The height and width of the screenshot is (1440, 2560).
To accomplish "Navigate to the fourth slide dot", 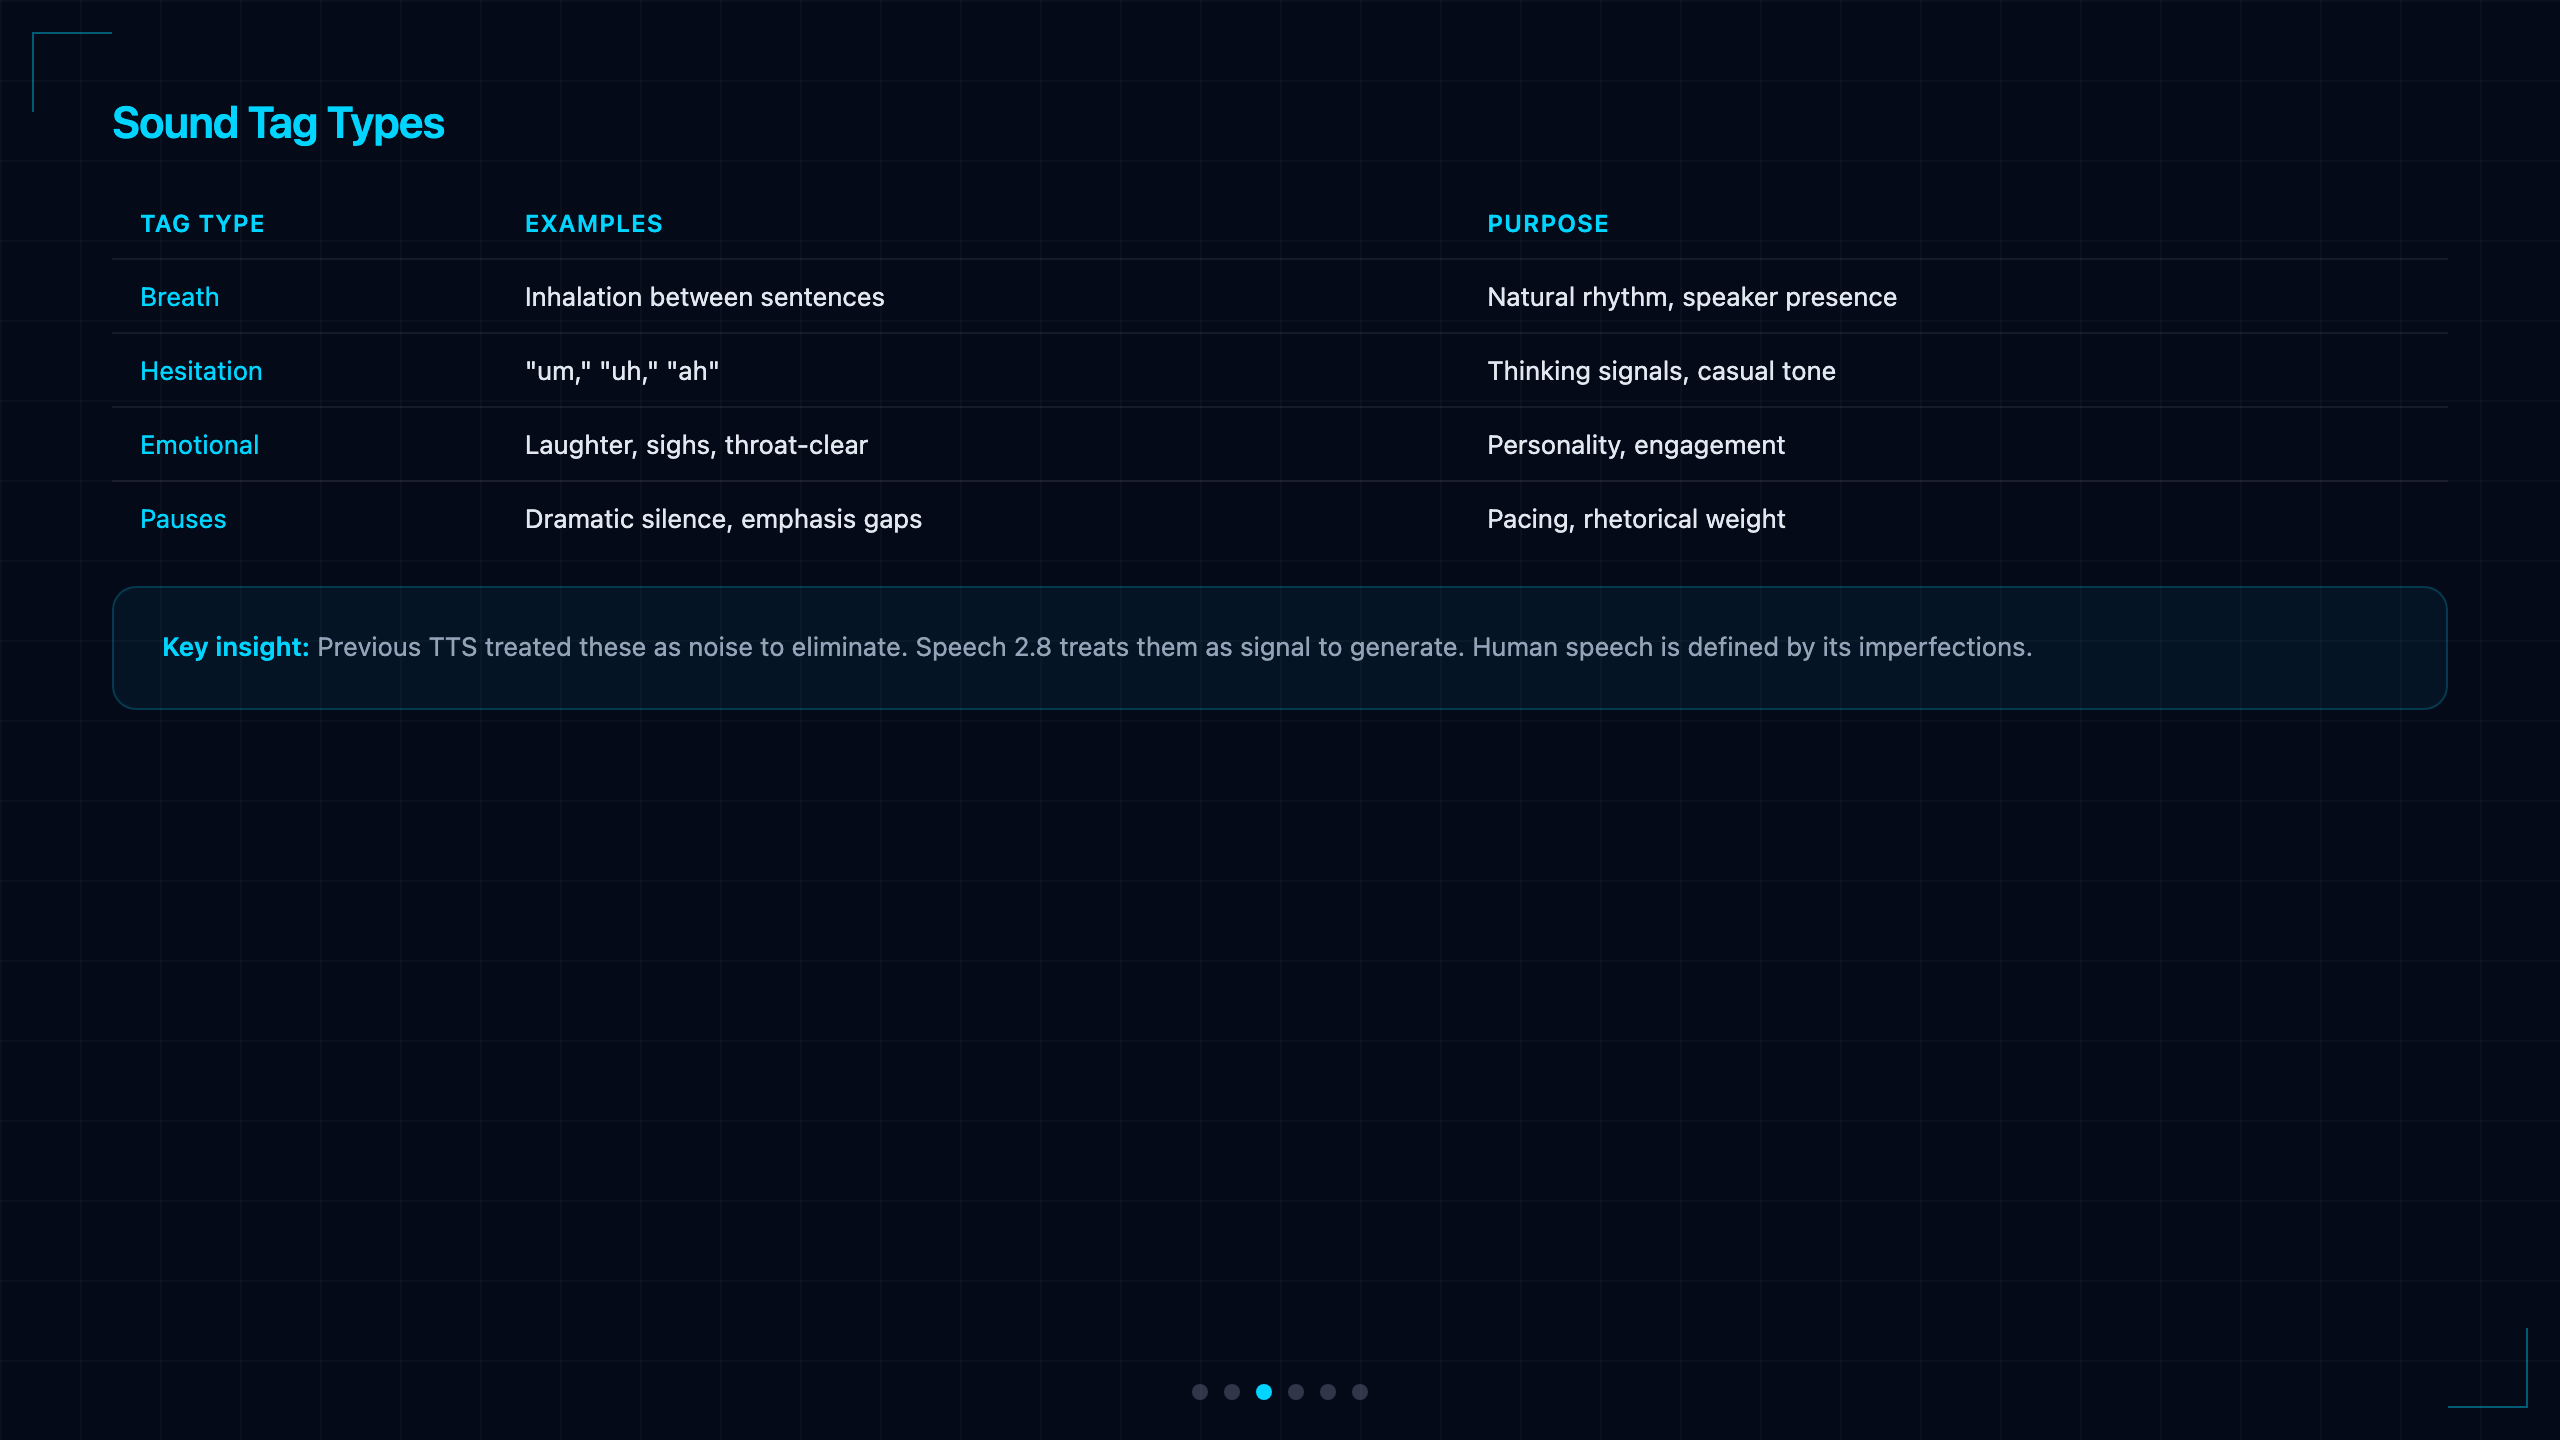I will 1296,1392.
